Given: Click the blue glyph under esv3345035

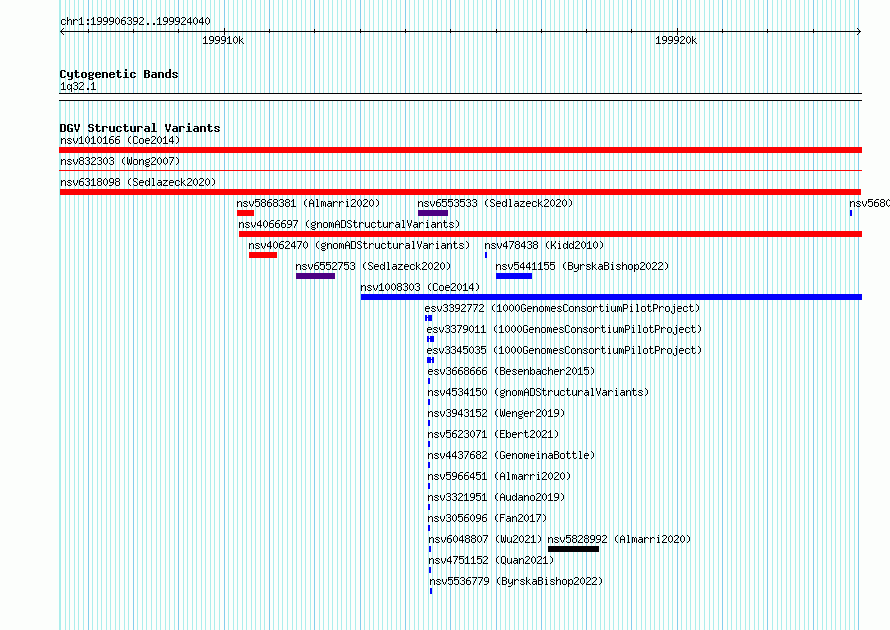Looking at the screenshot, I should pos(430,360).
